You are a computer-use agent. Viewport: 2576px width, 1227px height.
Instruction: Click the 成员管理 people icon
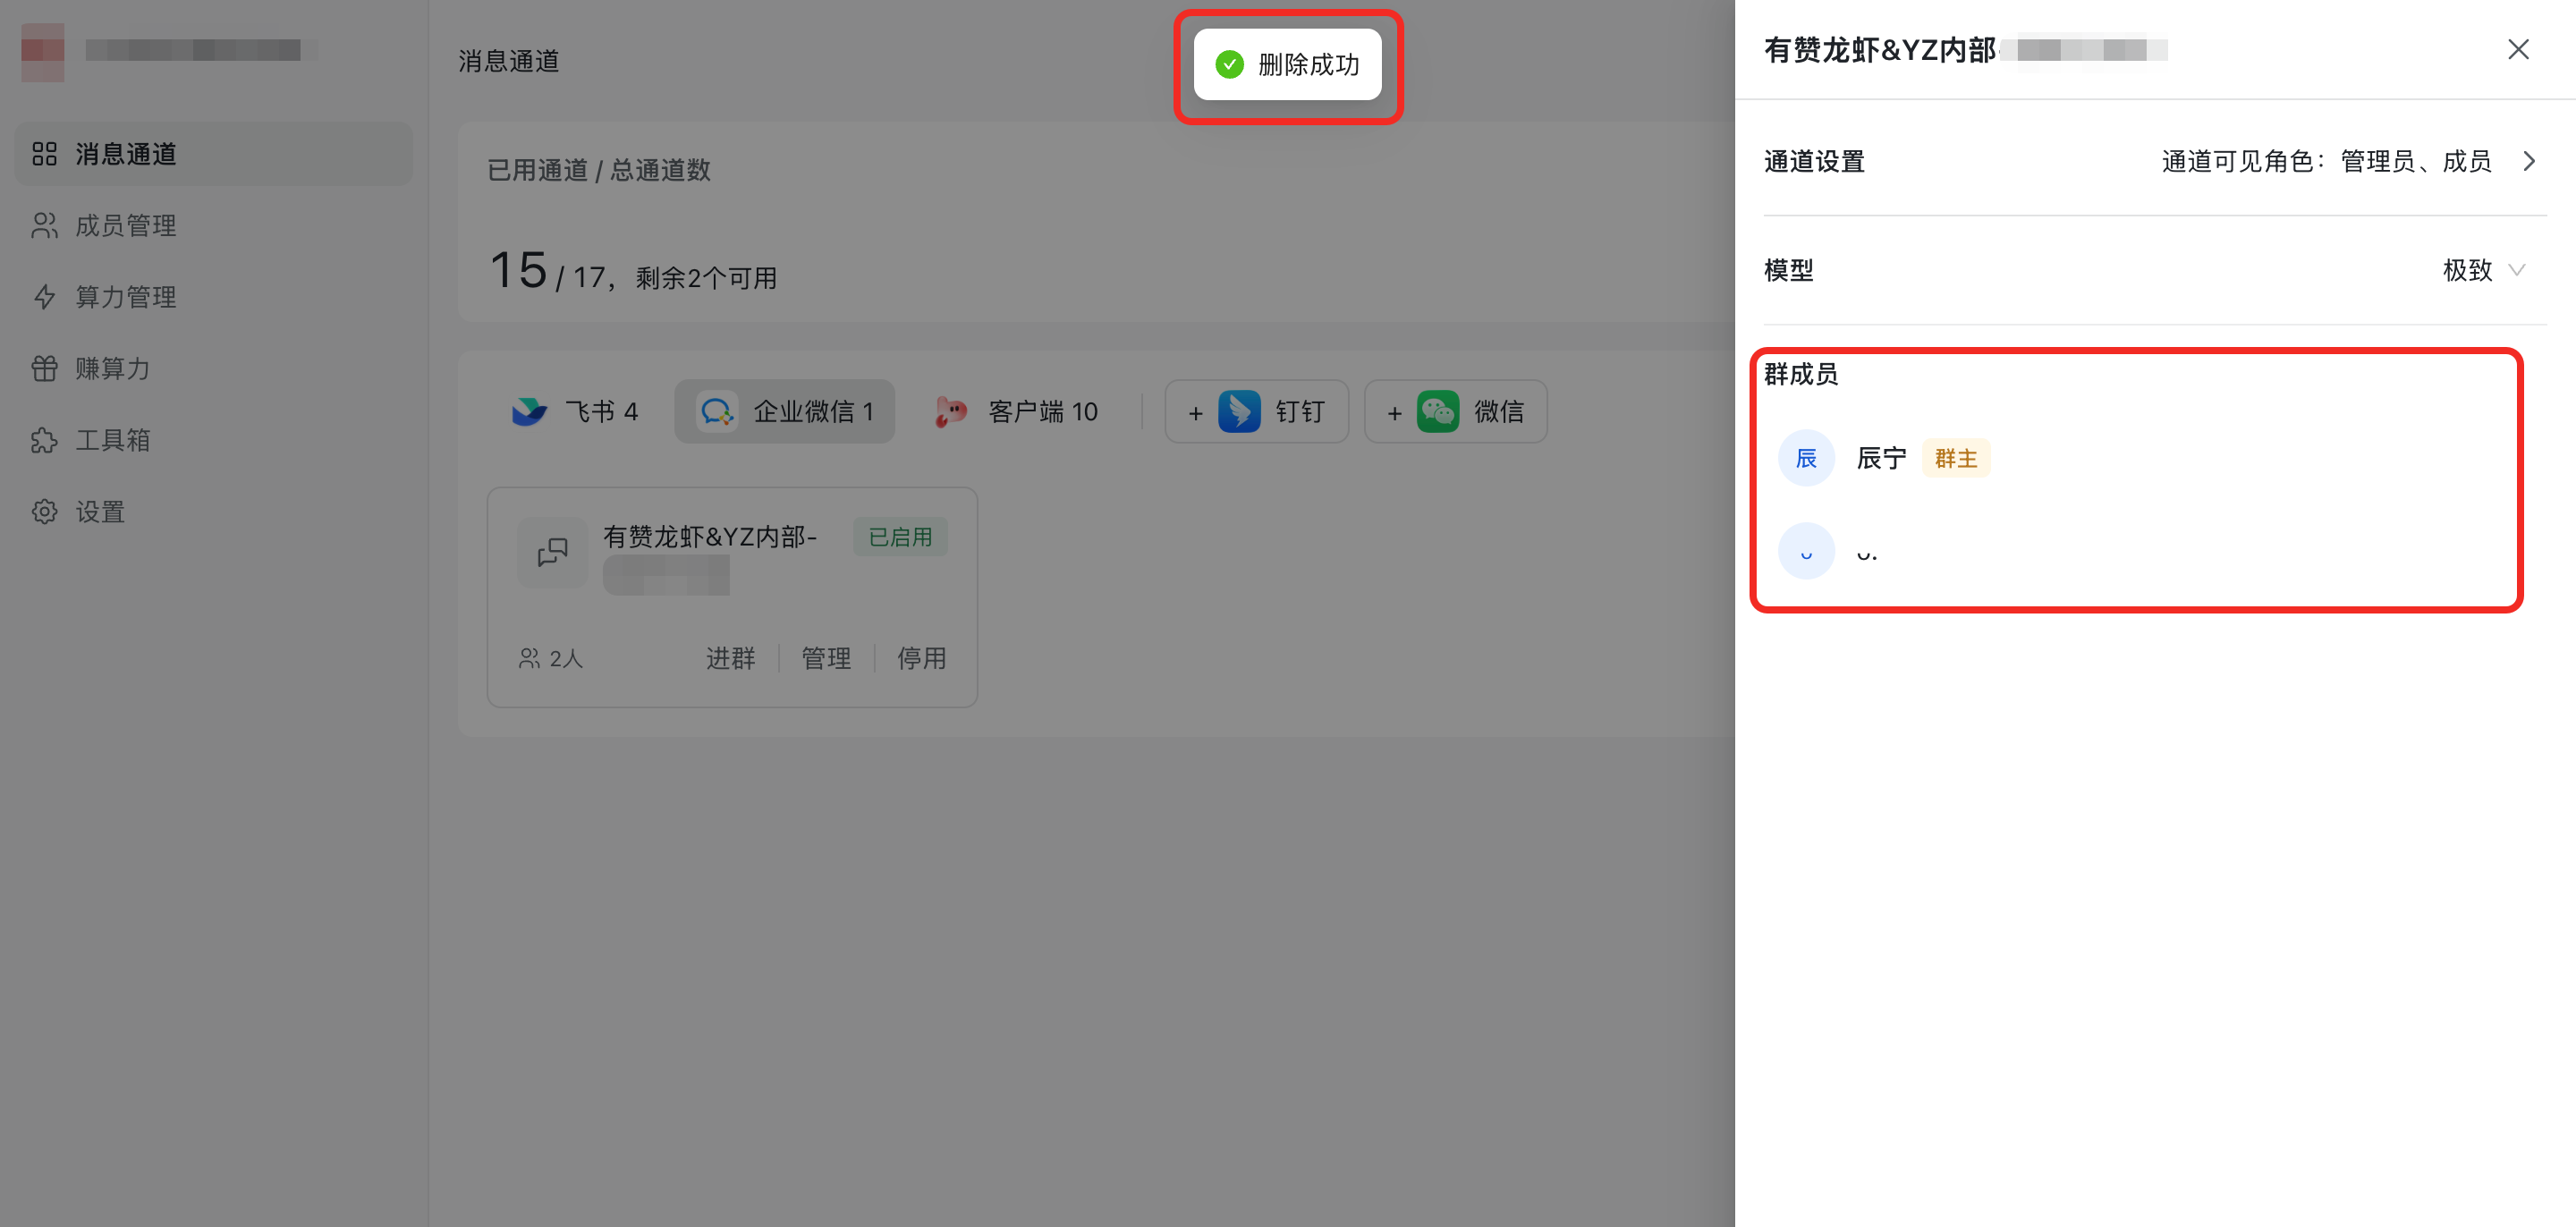click(44, 226)
